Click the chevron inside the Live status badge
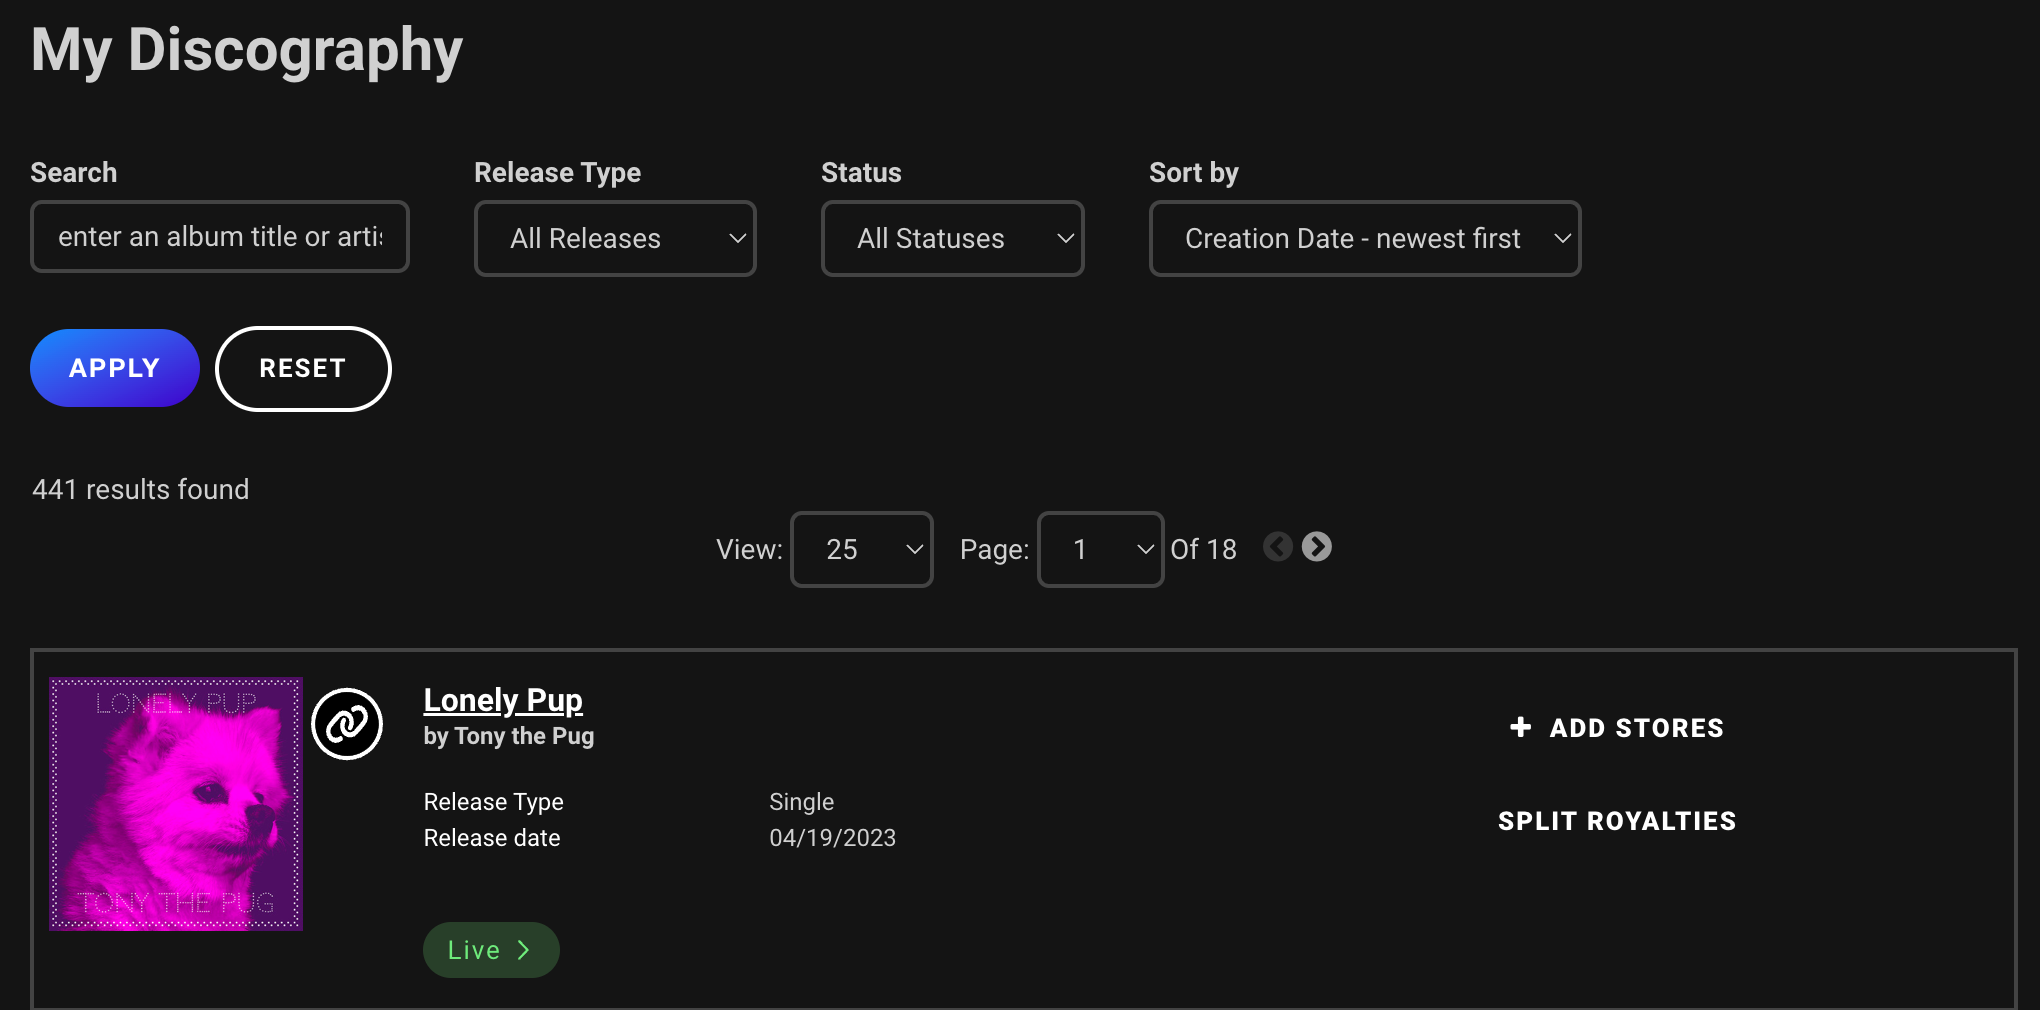The height and width of the screenshot is (1010, 2040). click(x=524, y=949)
